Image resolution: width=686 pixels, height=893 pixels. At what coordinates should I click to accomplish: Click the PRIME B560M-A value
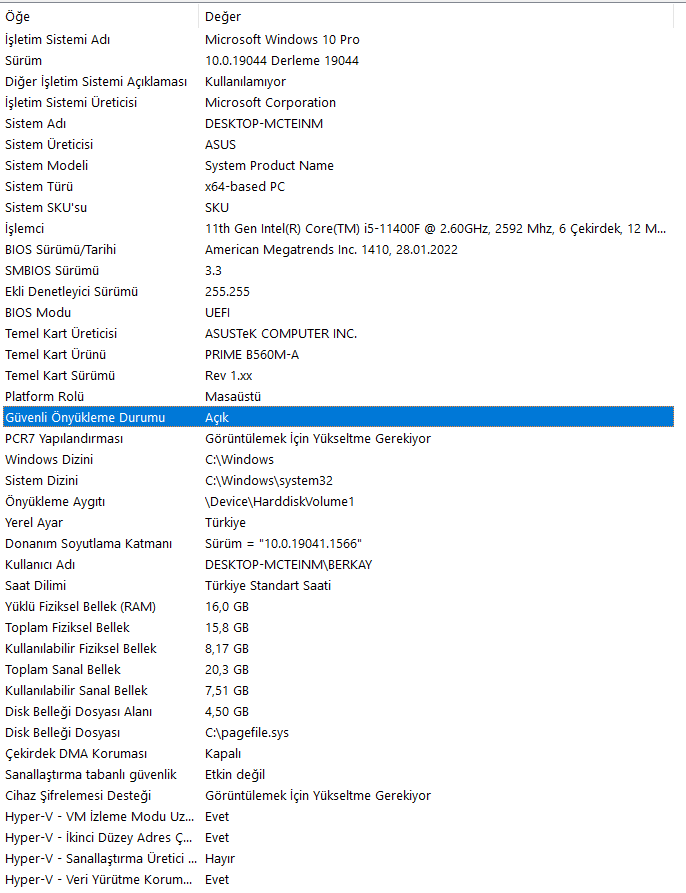(252, 355)
